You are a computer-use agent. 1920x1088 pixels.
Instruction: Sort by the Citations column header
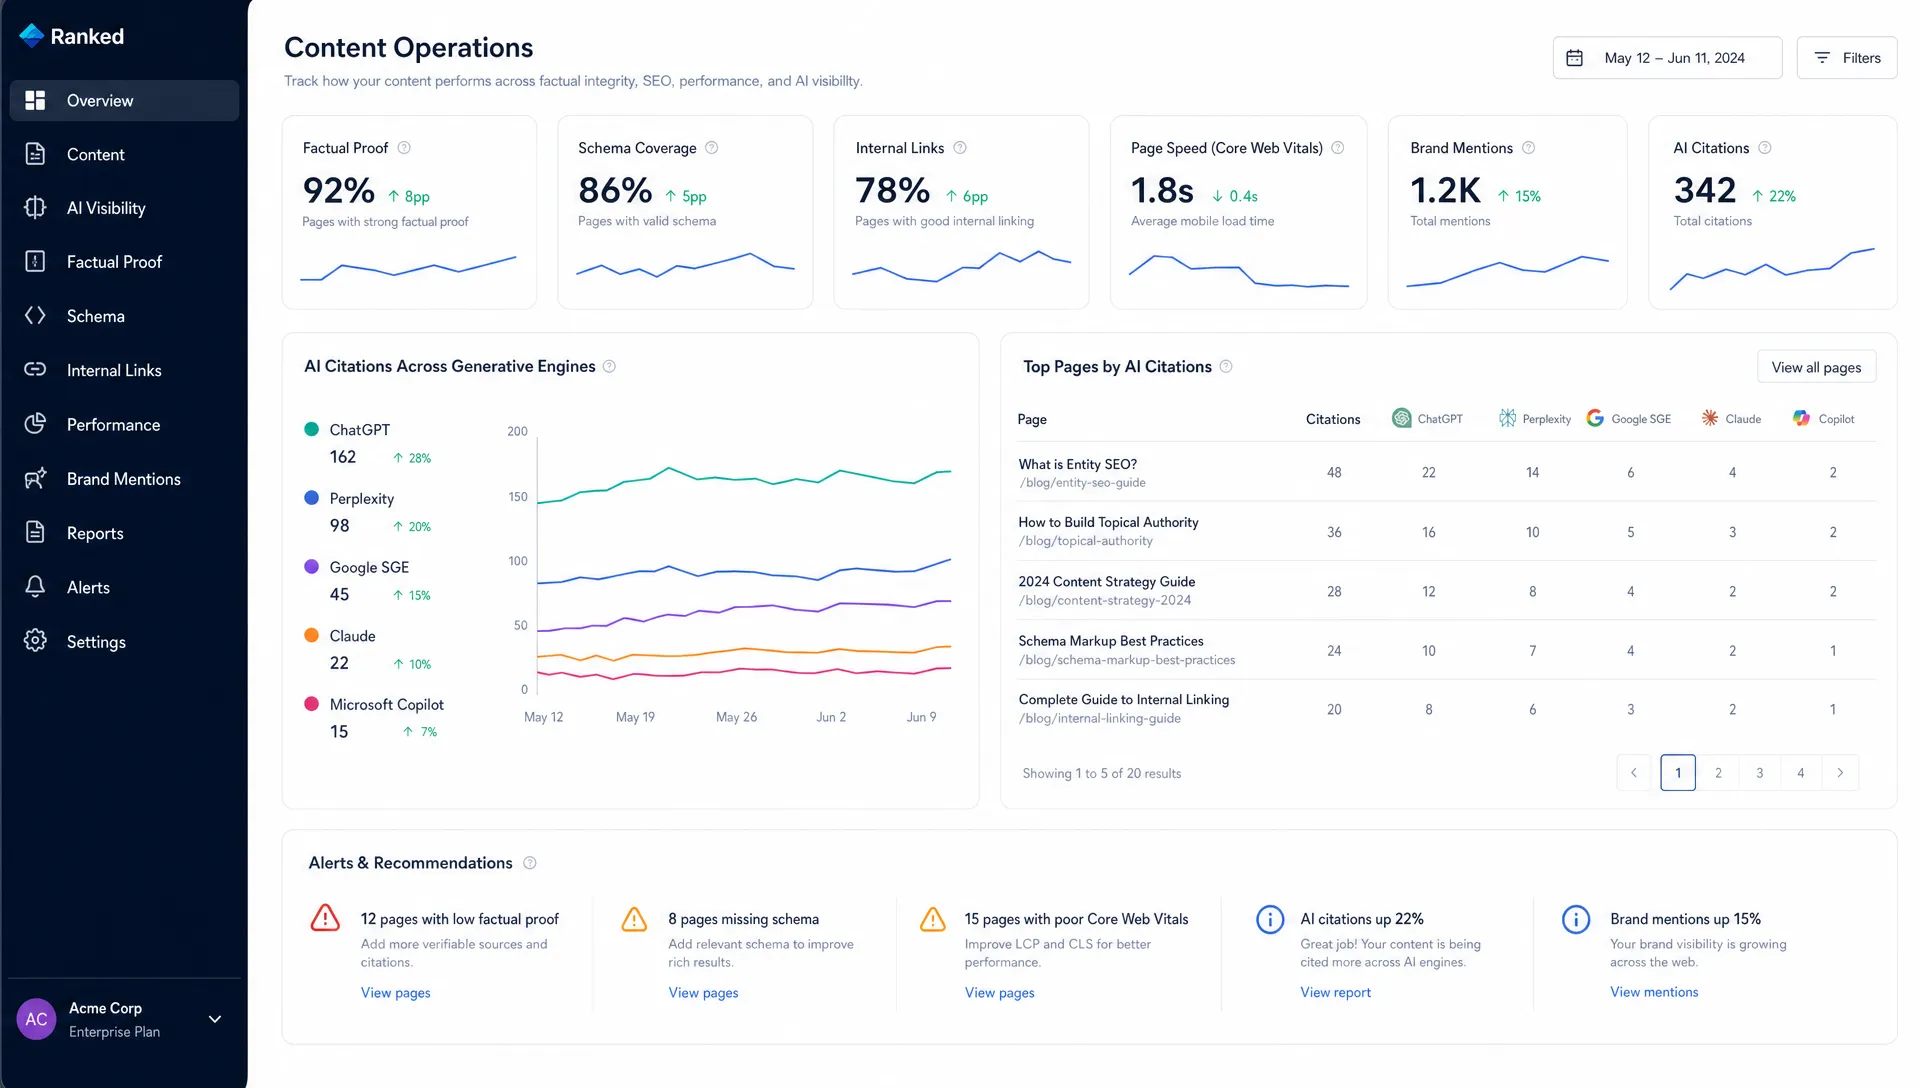(1333, 419)
